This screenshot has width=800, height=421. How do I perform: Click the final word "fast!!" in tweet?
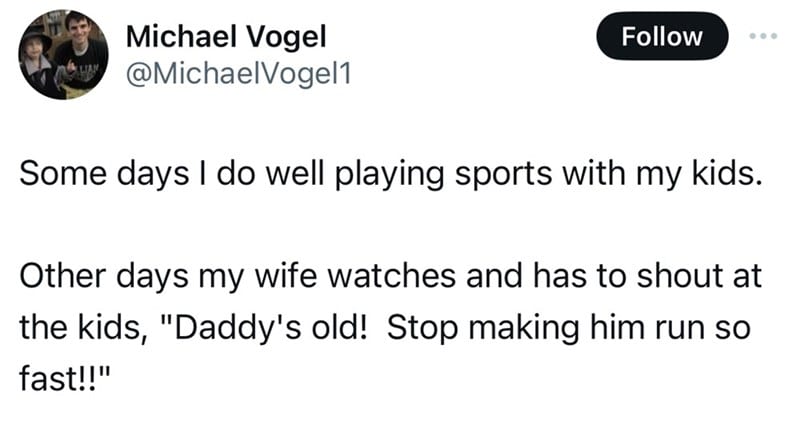tap(65, 379)
